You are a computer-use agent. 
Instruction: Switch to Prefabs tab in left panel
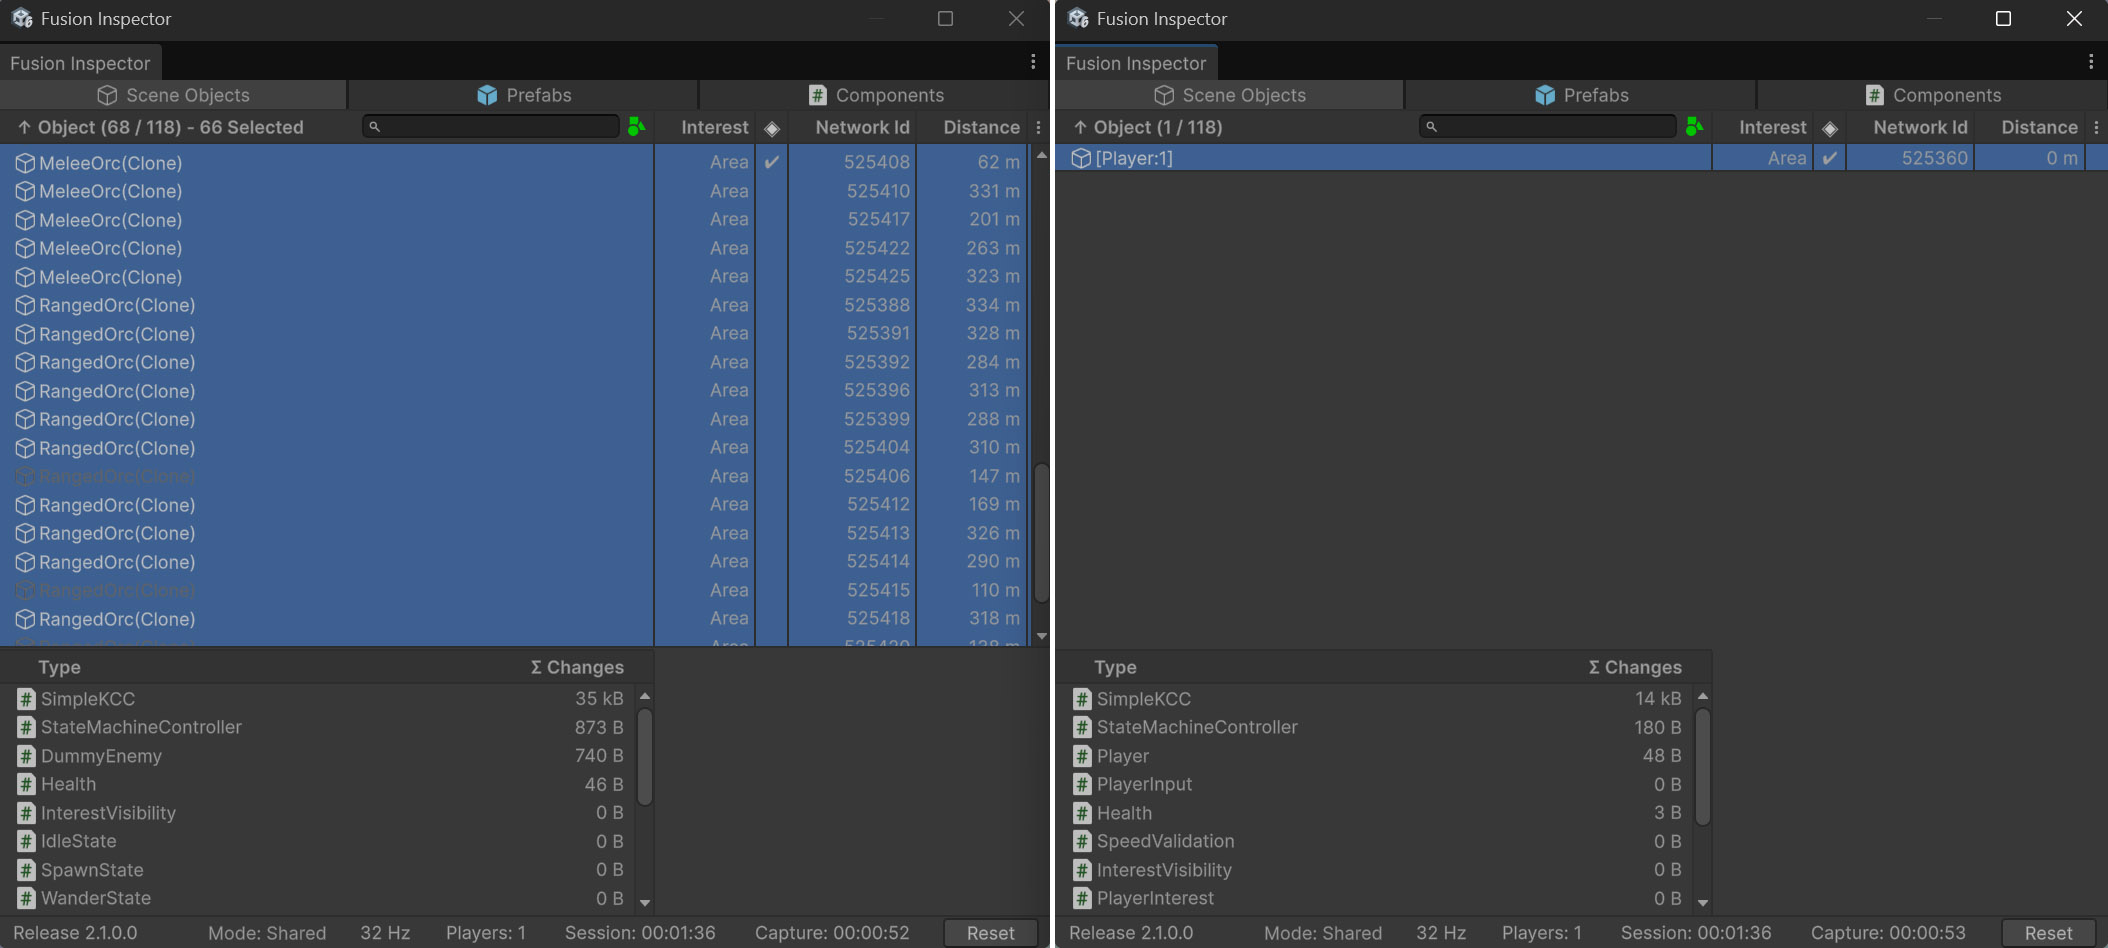pyautogui.click(x=524, y=95)
